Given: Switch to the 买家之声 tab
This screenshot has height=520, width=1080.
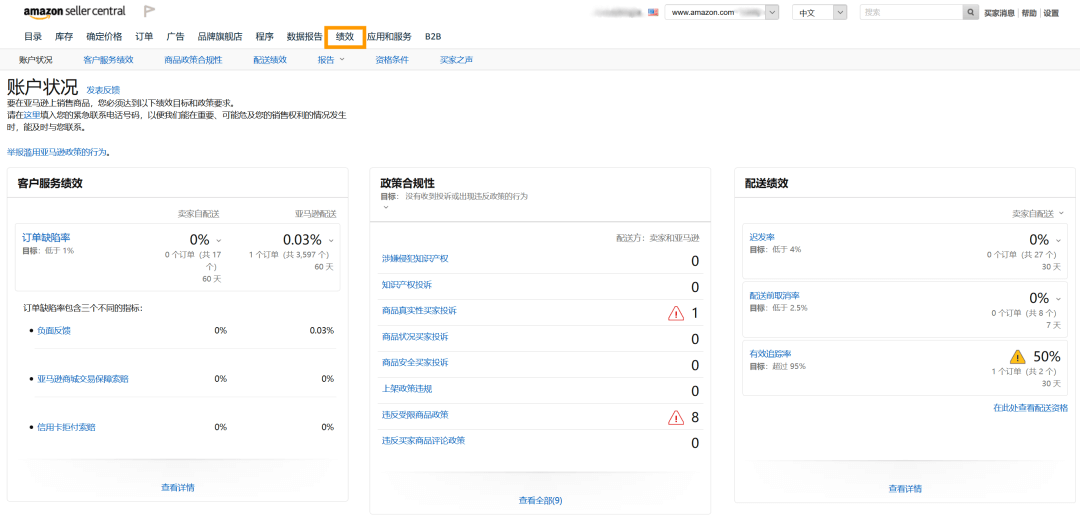Looking at the screenshot, I should coord(456,60).
